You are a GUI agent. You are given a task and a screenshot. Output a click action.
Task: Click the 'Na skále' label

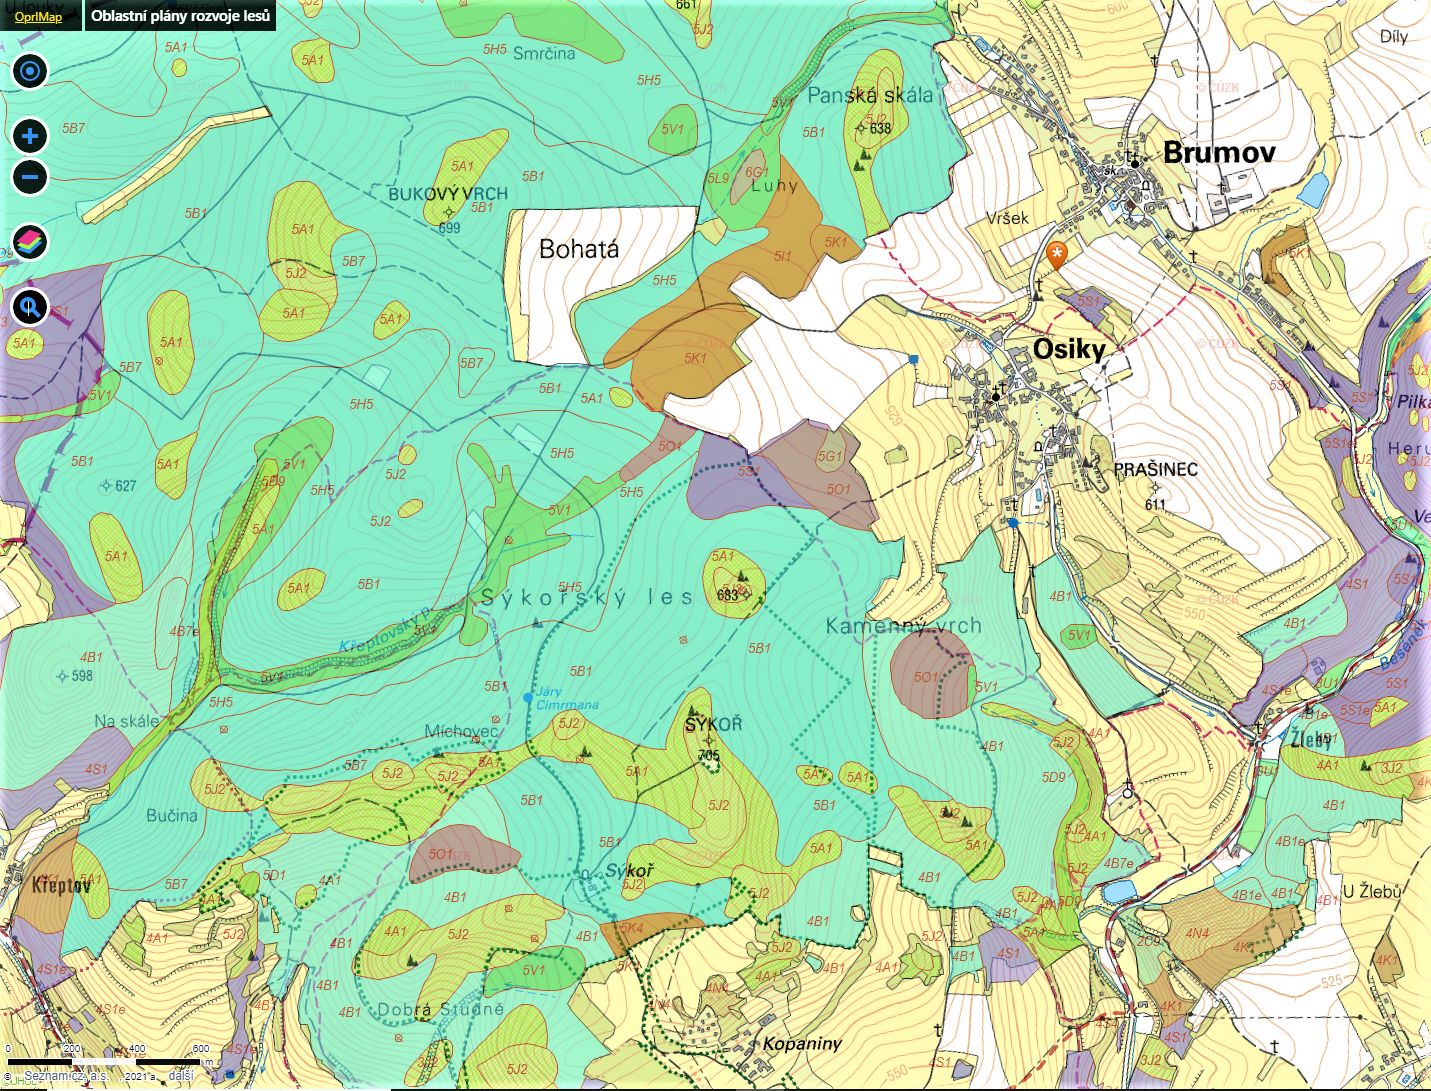126,721
